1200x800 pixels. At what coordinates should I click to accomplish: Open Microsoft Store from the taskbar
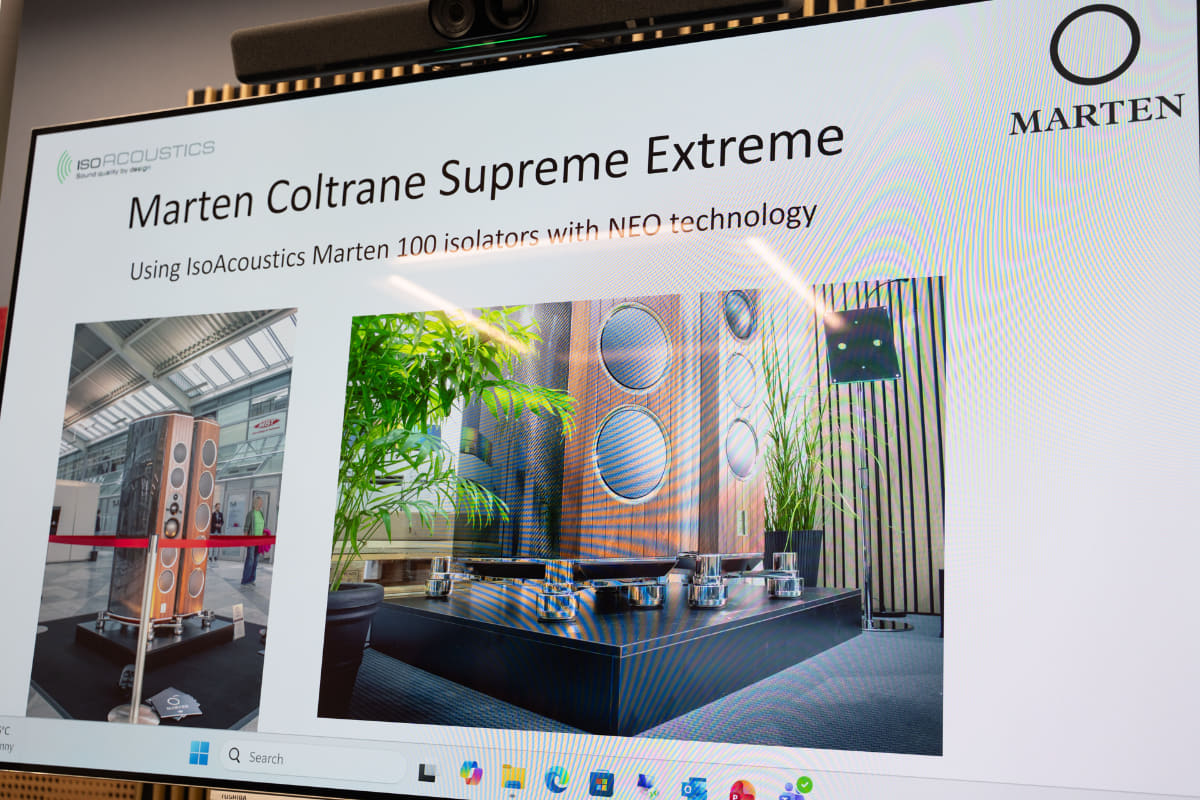pyautogui.click(x=601, y=782)
